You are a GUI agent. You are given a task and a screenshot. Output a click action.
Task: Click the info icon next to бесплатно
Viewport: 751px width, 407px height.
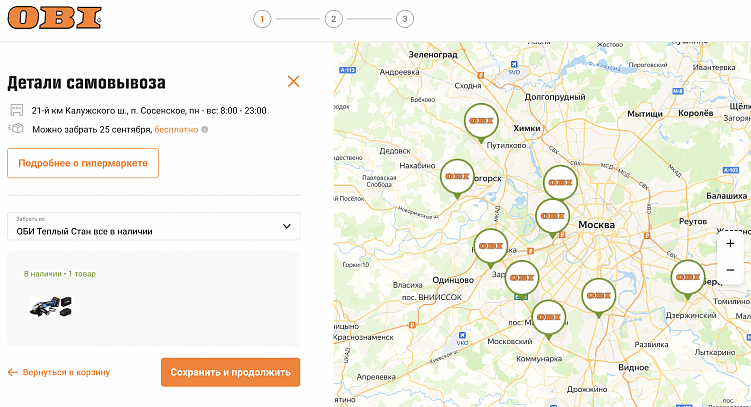coord(205,129)
